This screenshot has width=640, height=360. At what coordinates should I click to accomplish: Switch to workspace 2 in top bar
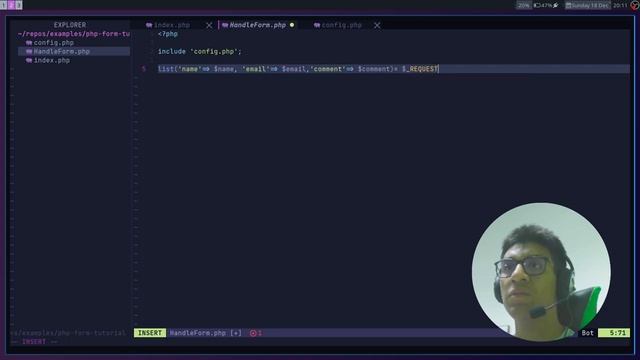coord(11,5)
